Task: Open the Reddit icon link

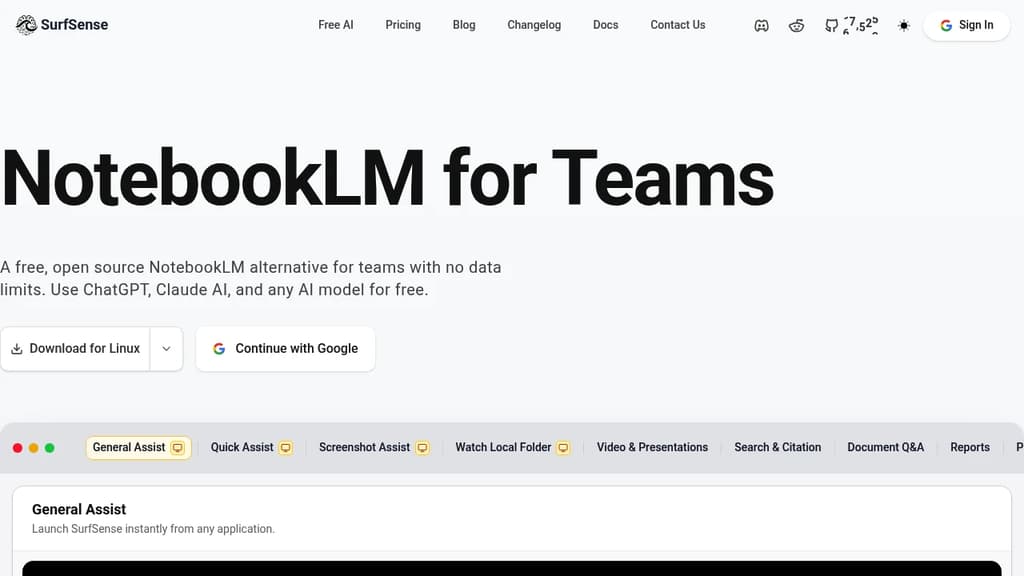Action: (796, 25)
